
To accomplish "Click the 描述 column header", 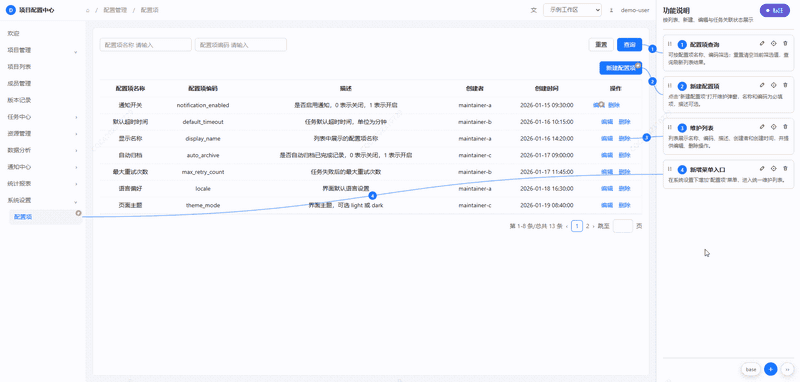I will (345, 88).
